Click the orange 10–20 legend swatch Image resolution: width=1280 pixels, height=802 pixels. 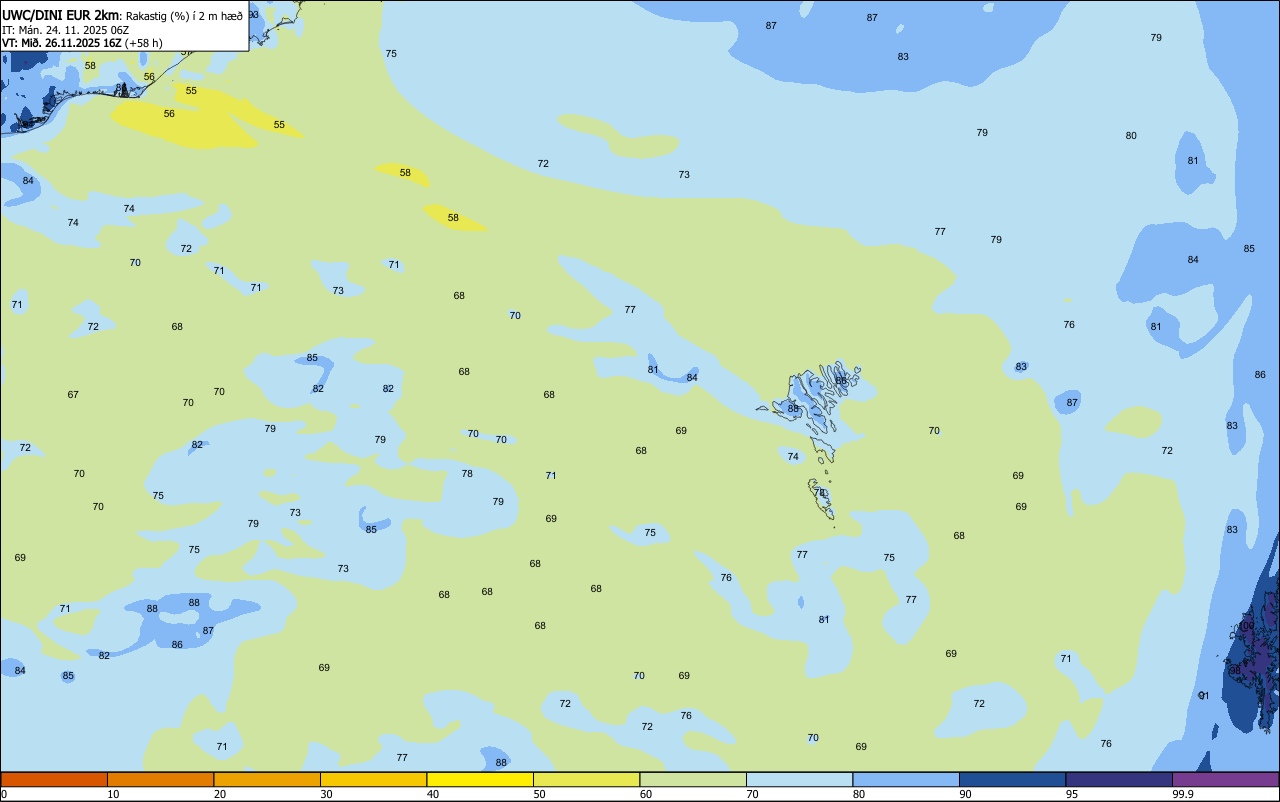(x=160, y=779)
